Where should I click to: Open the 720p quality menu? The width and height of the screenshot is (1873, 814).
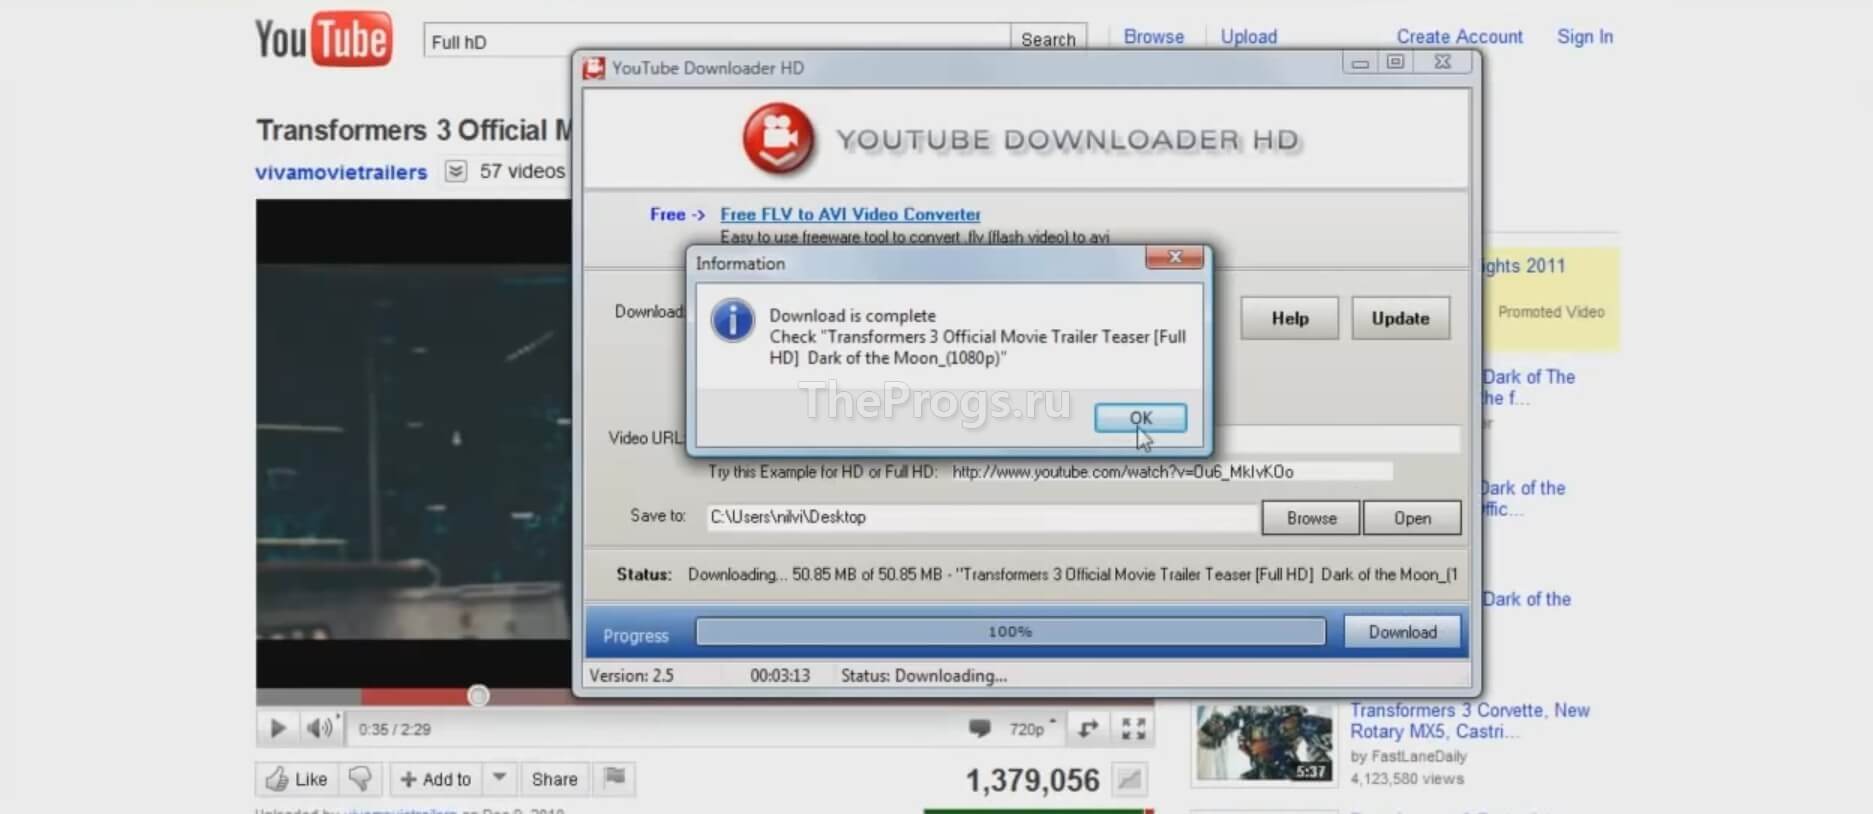point(1032,729)
